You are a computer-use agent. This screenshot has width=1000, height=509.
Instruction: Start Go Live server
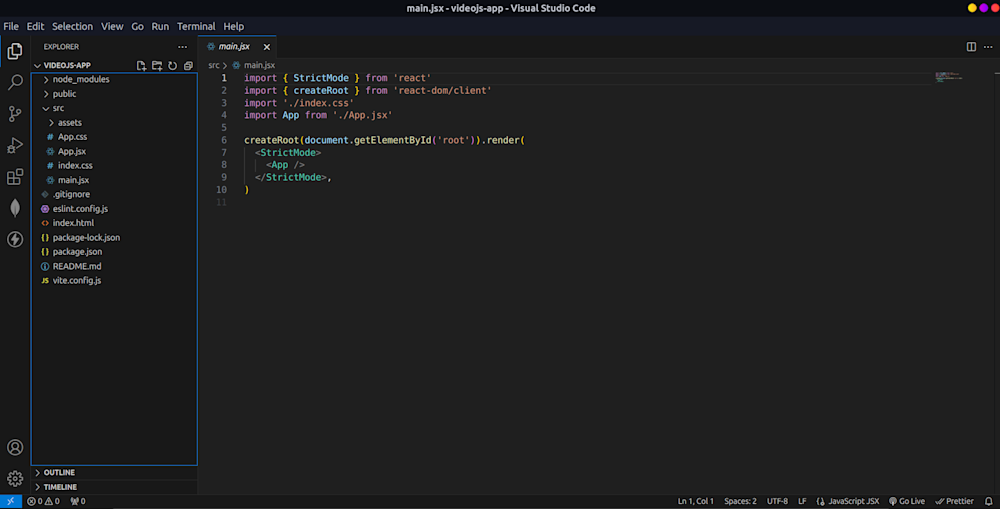(907, 501)
